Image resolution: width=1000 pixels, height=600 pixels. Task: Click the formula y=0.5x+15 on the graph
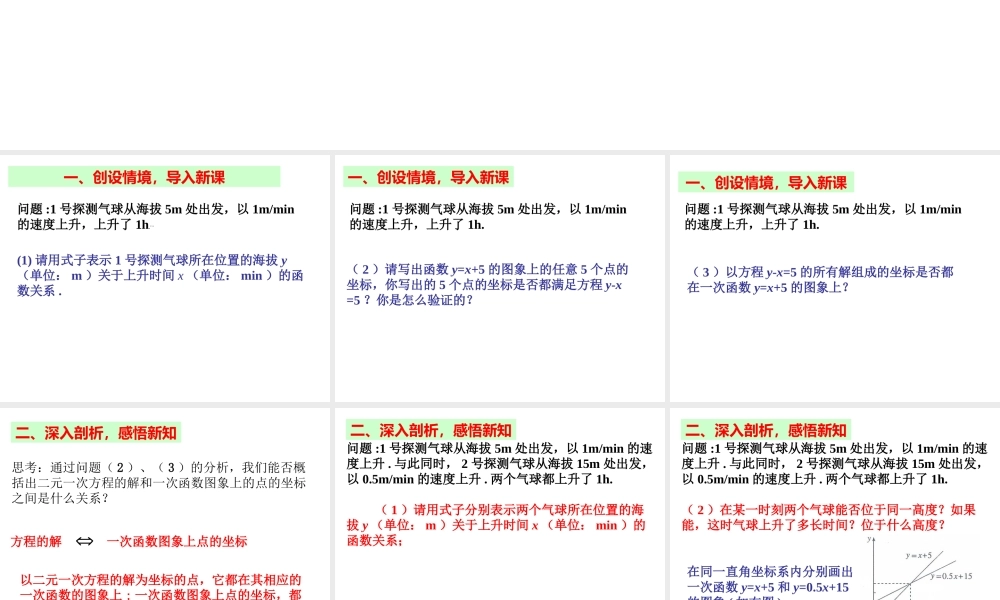(x=953, y=577)
